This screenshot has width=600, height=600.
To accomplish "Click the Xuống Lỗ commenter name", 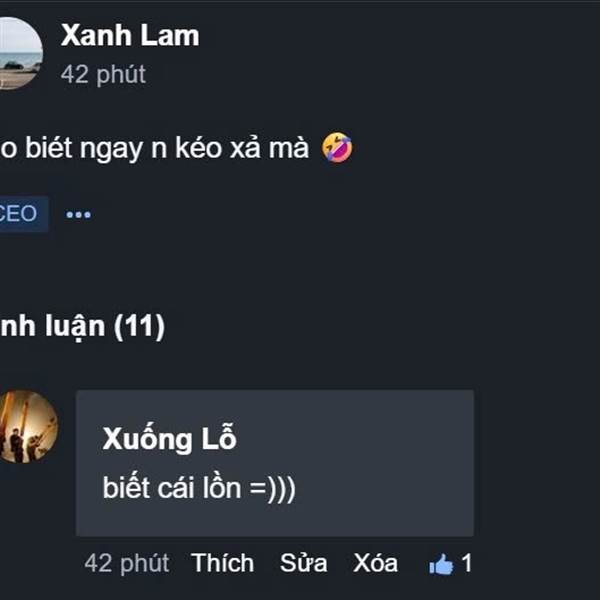I will [x=170, y=439].
